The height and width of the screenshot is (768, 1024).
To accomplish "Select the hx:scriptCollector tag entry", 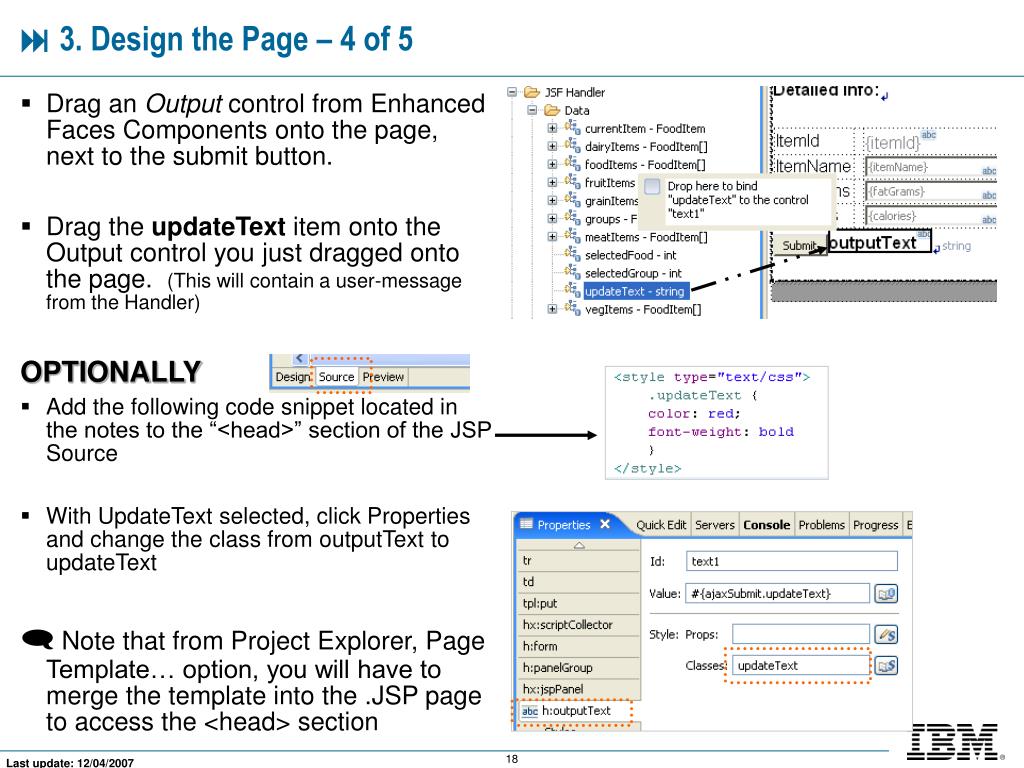I will point(579,625).
